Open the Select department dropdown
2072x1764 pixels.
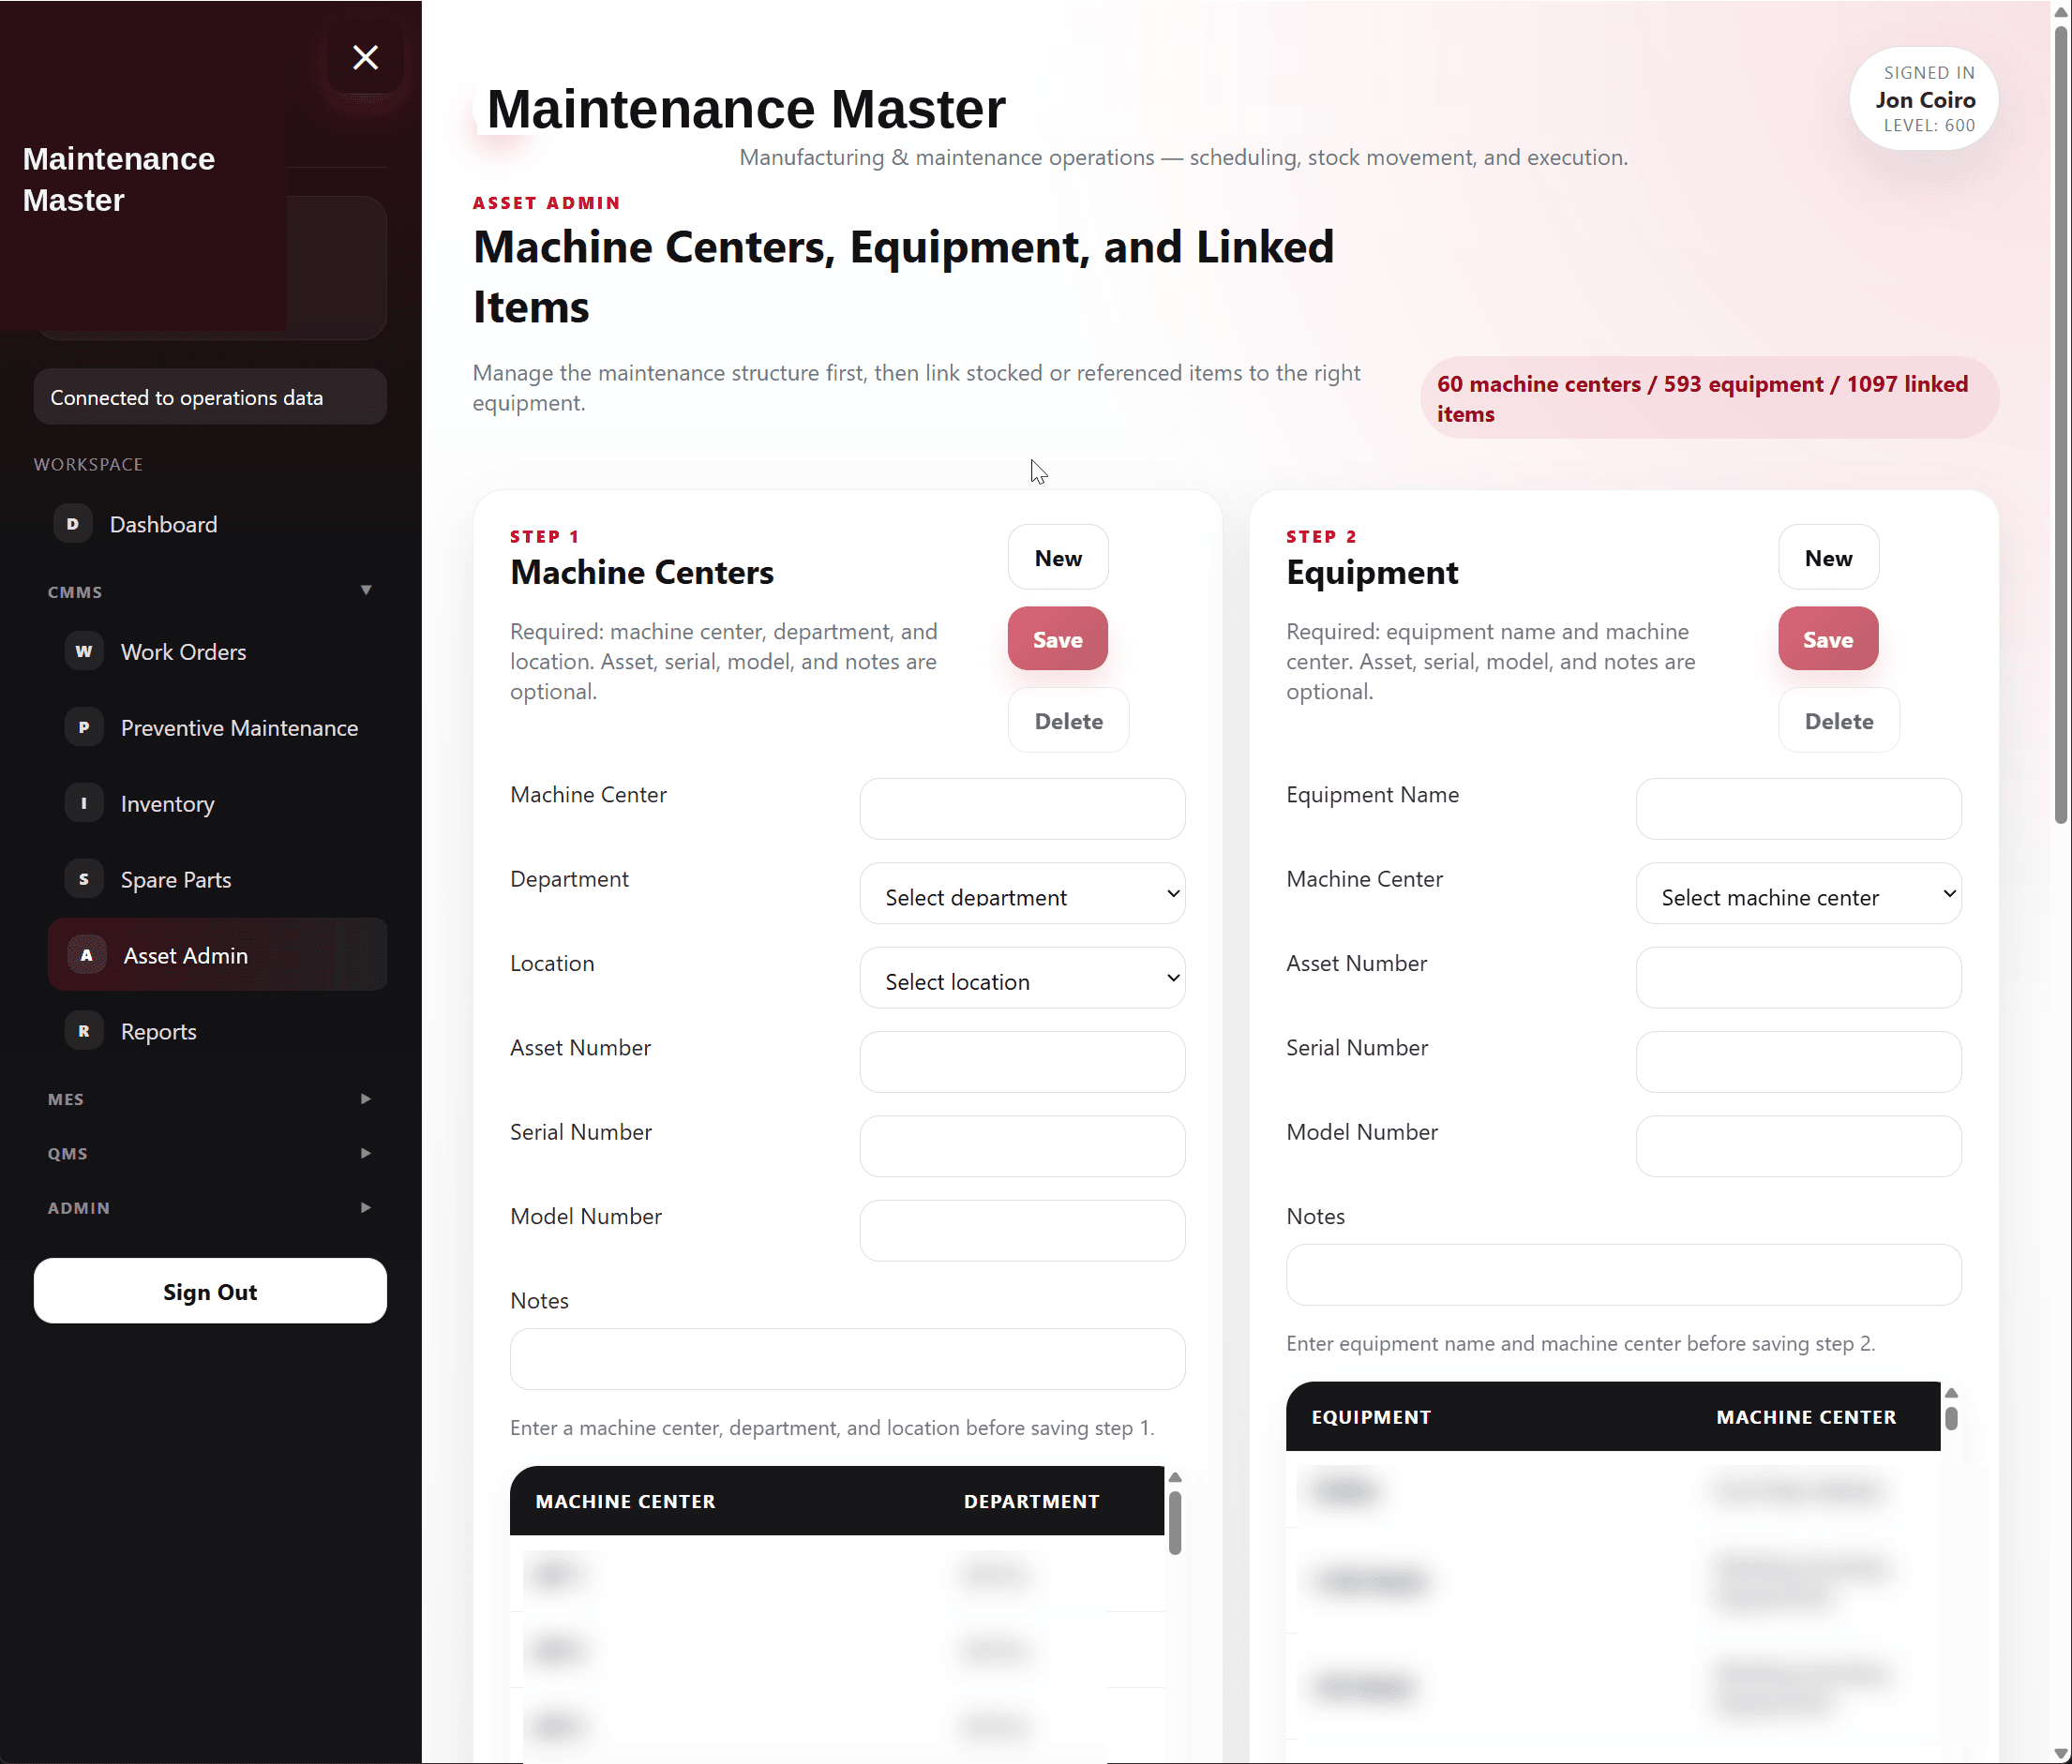click(1022, 894)
